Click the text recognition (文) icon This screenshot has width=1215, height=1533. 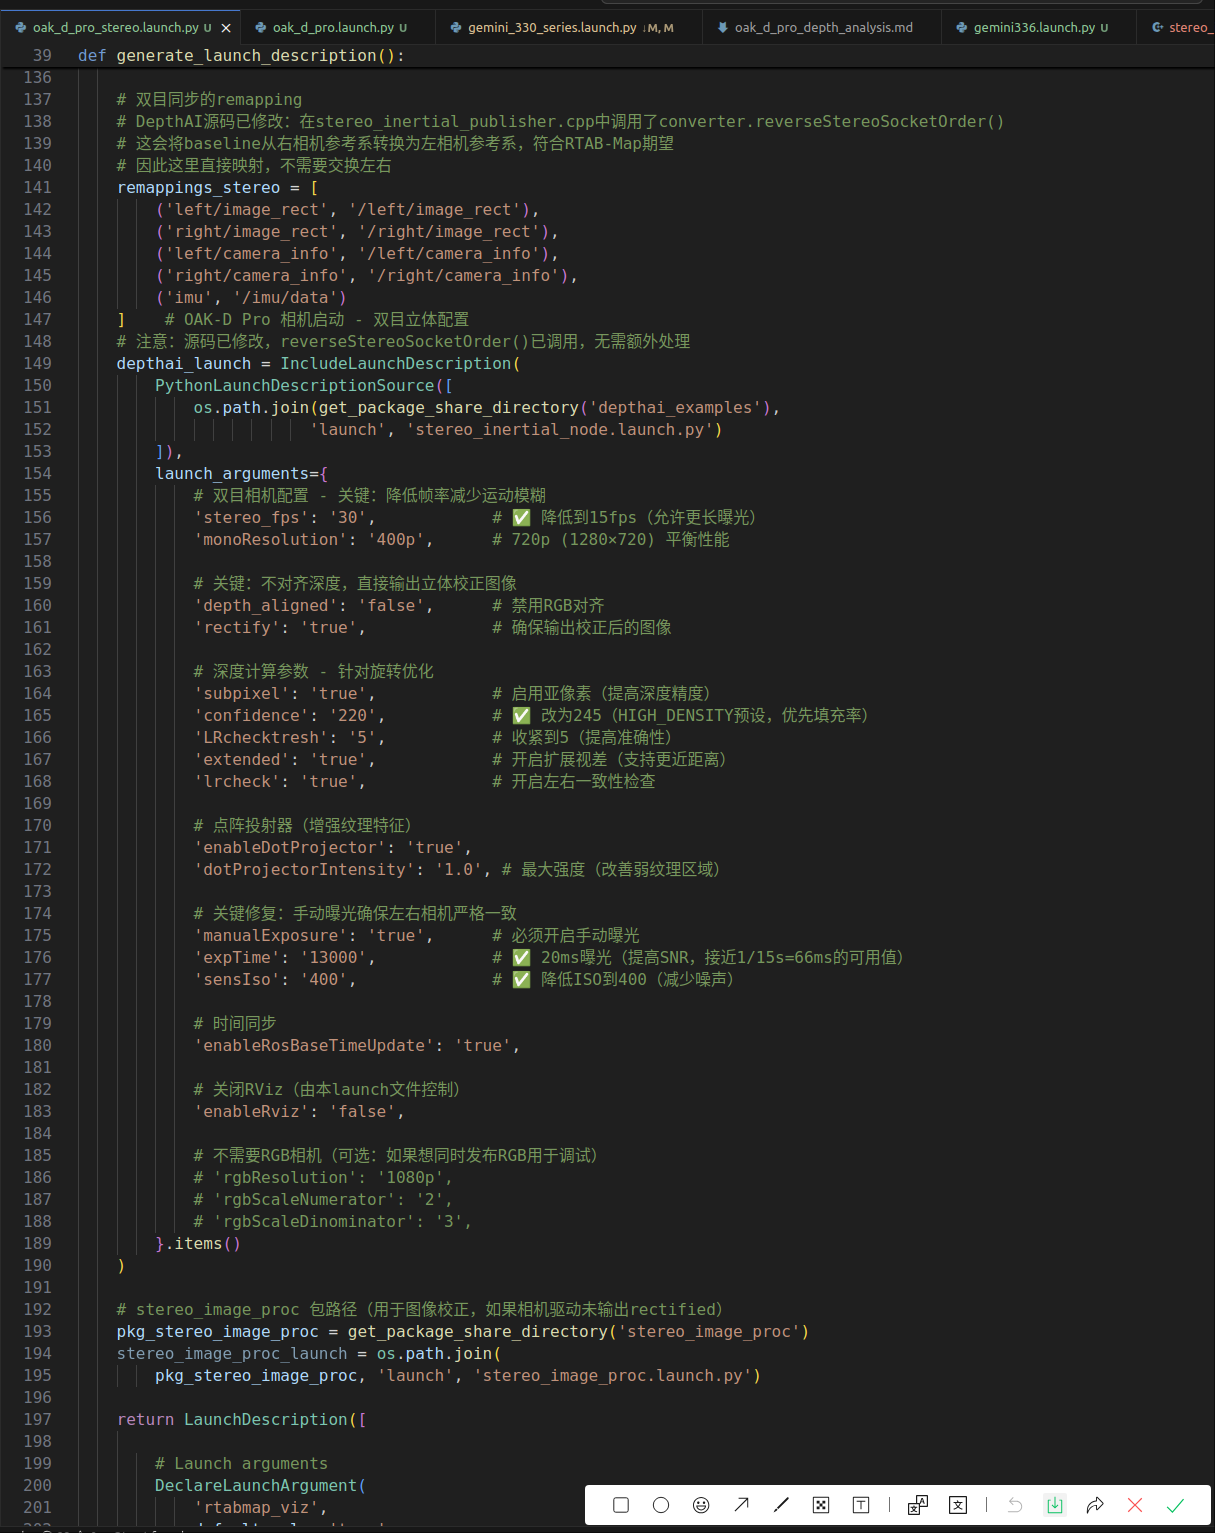[958, 1505]
